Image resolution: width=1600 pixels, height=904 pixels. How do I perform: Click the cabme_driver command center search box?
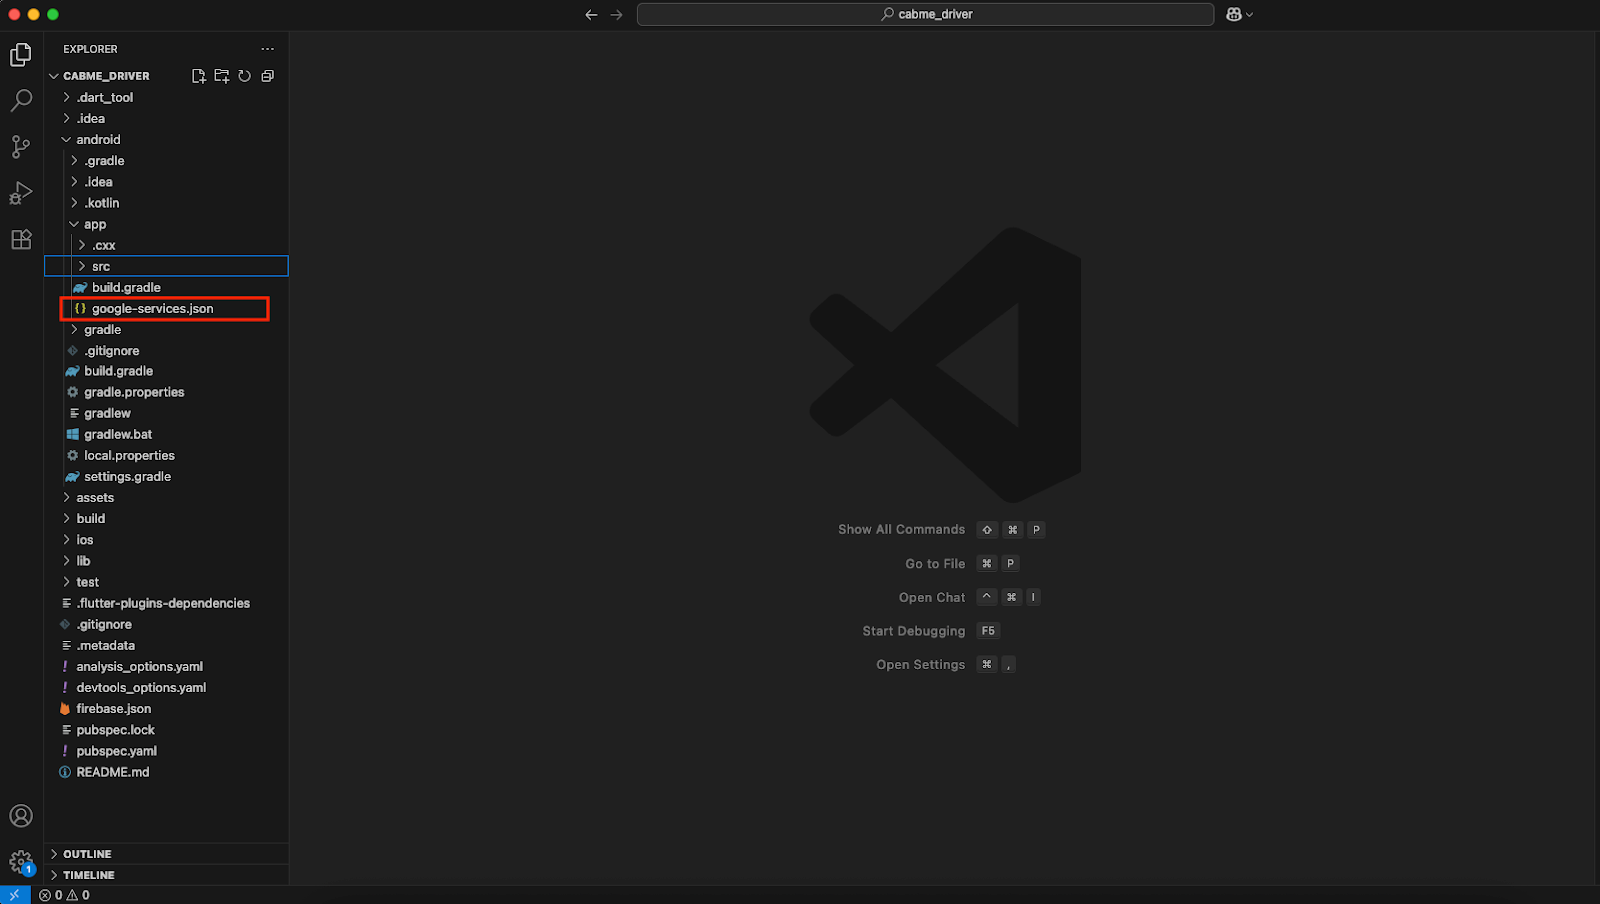(925, 14)
